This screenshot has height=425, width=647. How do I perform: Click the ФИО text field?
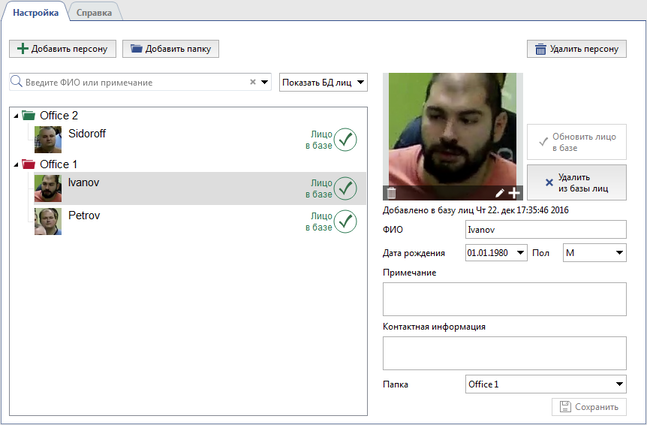(x=545, y=229)
